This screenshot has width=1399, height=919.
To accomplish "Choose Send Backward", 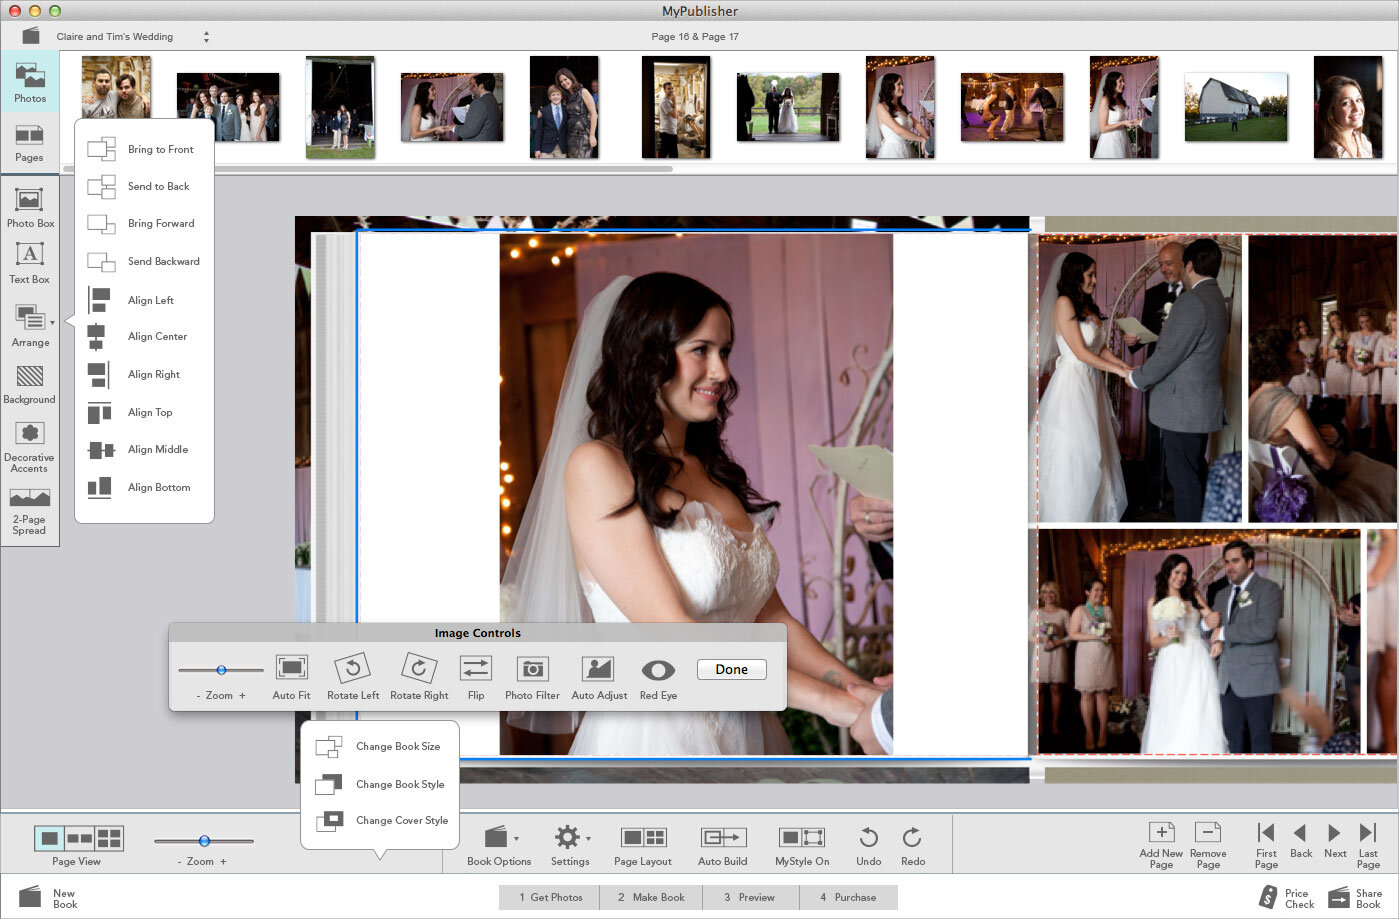I will coord(144,261).
